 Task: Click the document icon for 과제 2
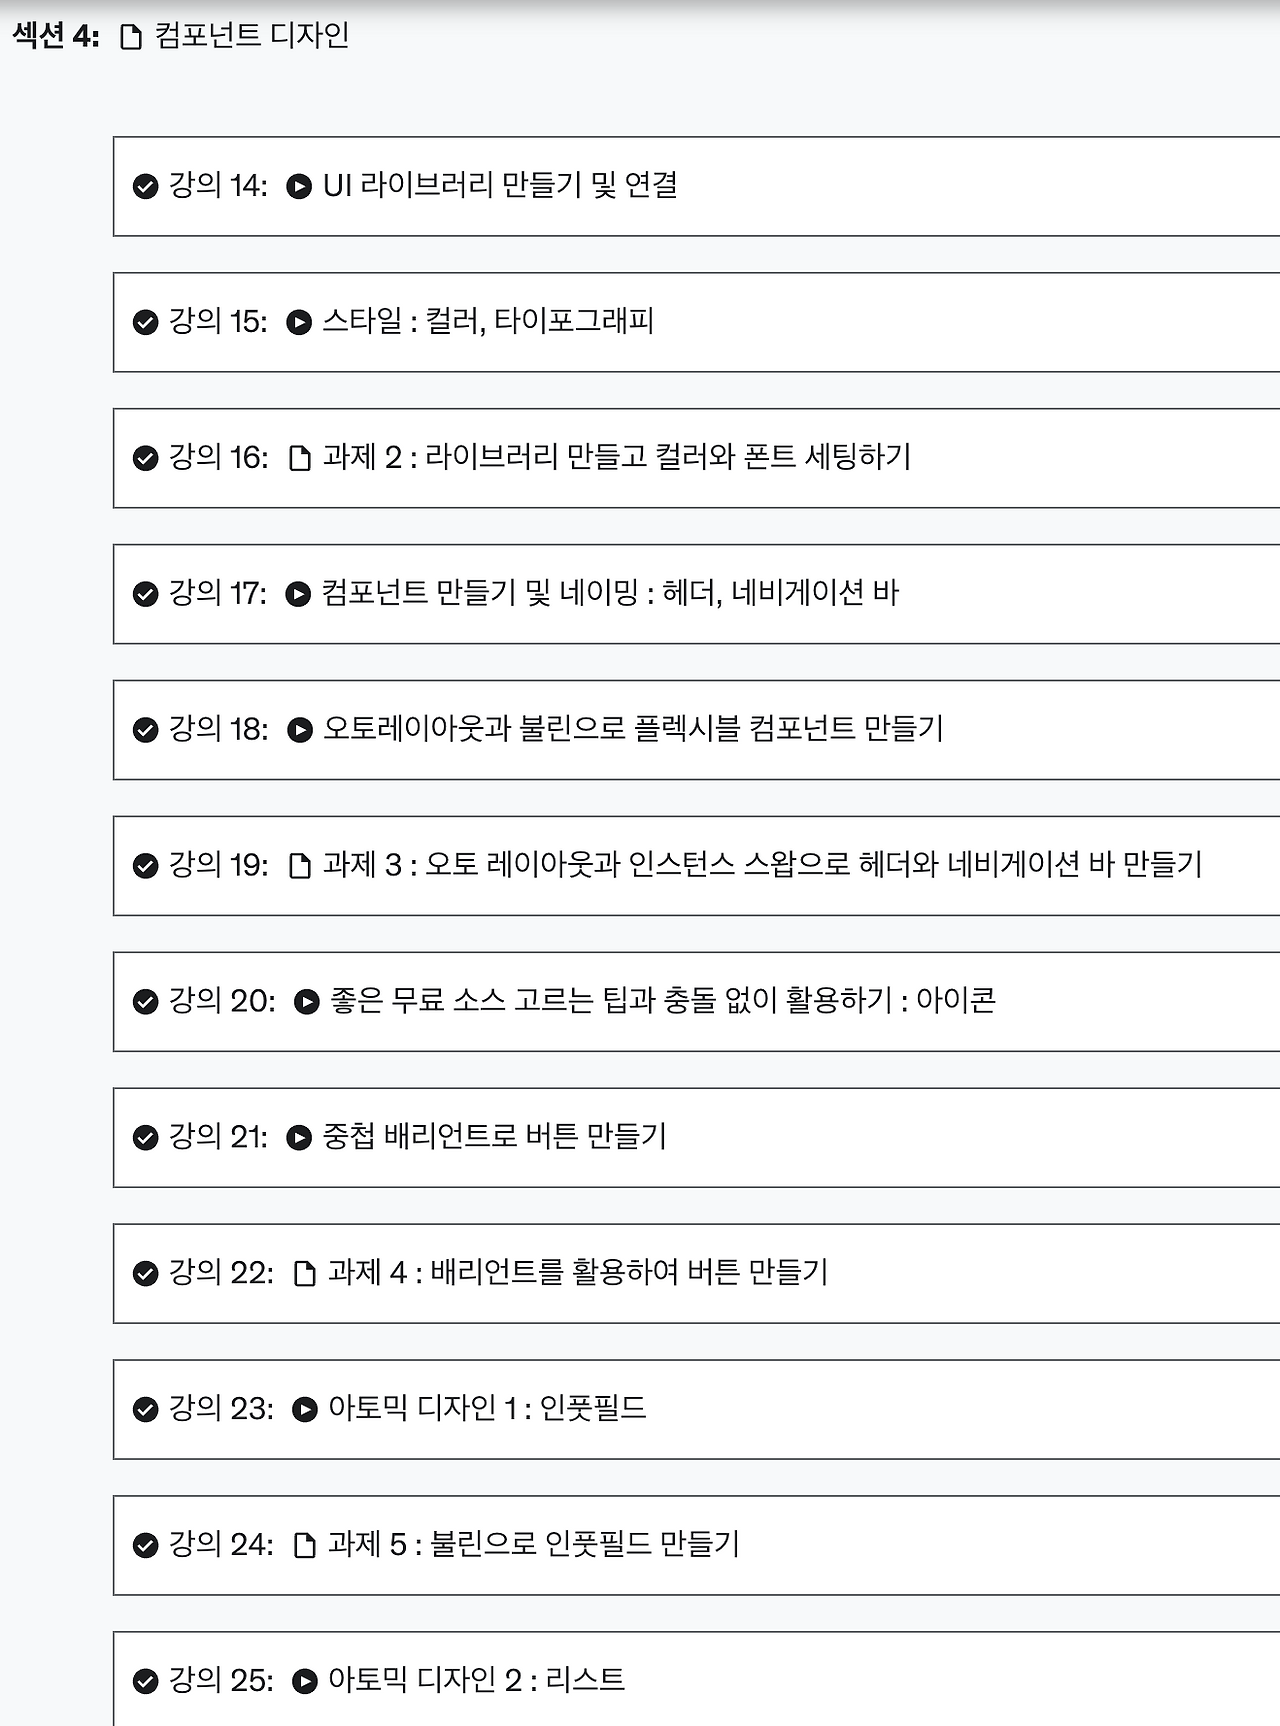pyautogui.click(x=300, y=456)
